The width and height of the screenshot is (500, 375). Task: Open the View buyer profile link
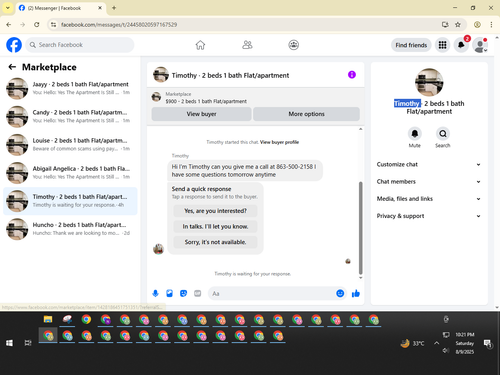pyautogui.click(x=279, y=142)
